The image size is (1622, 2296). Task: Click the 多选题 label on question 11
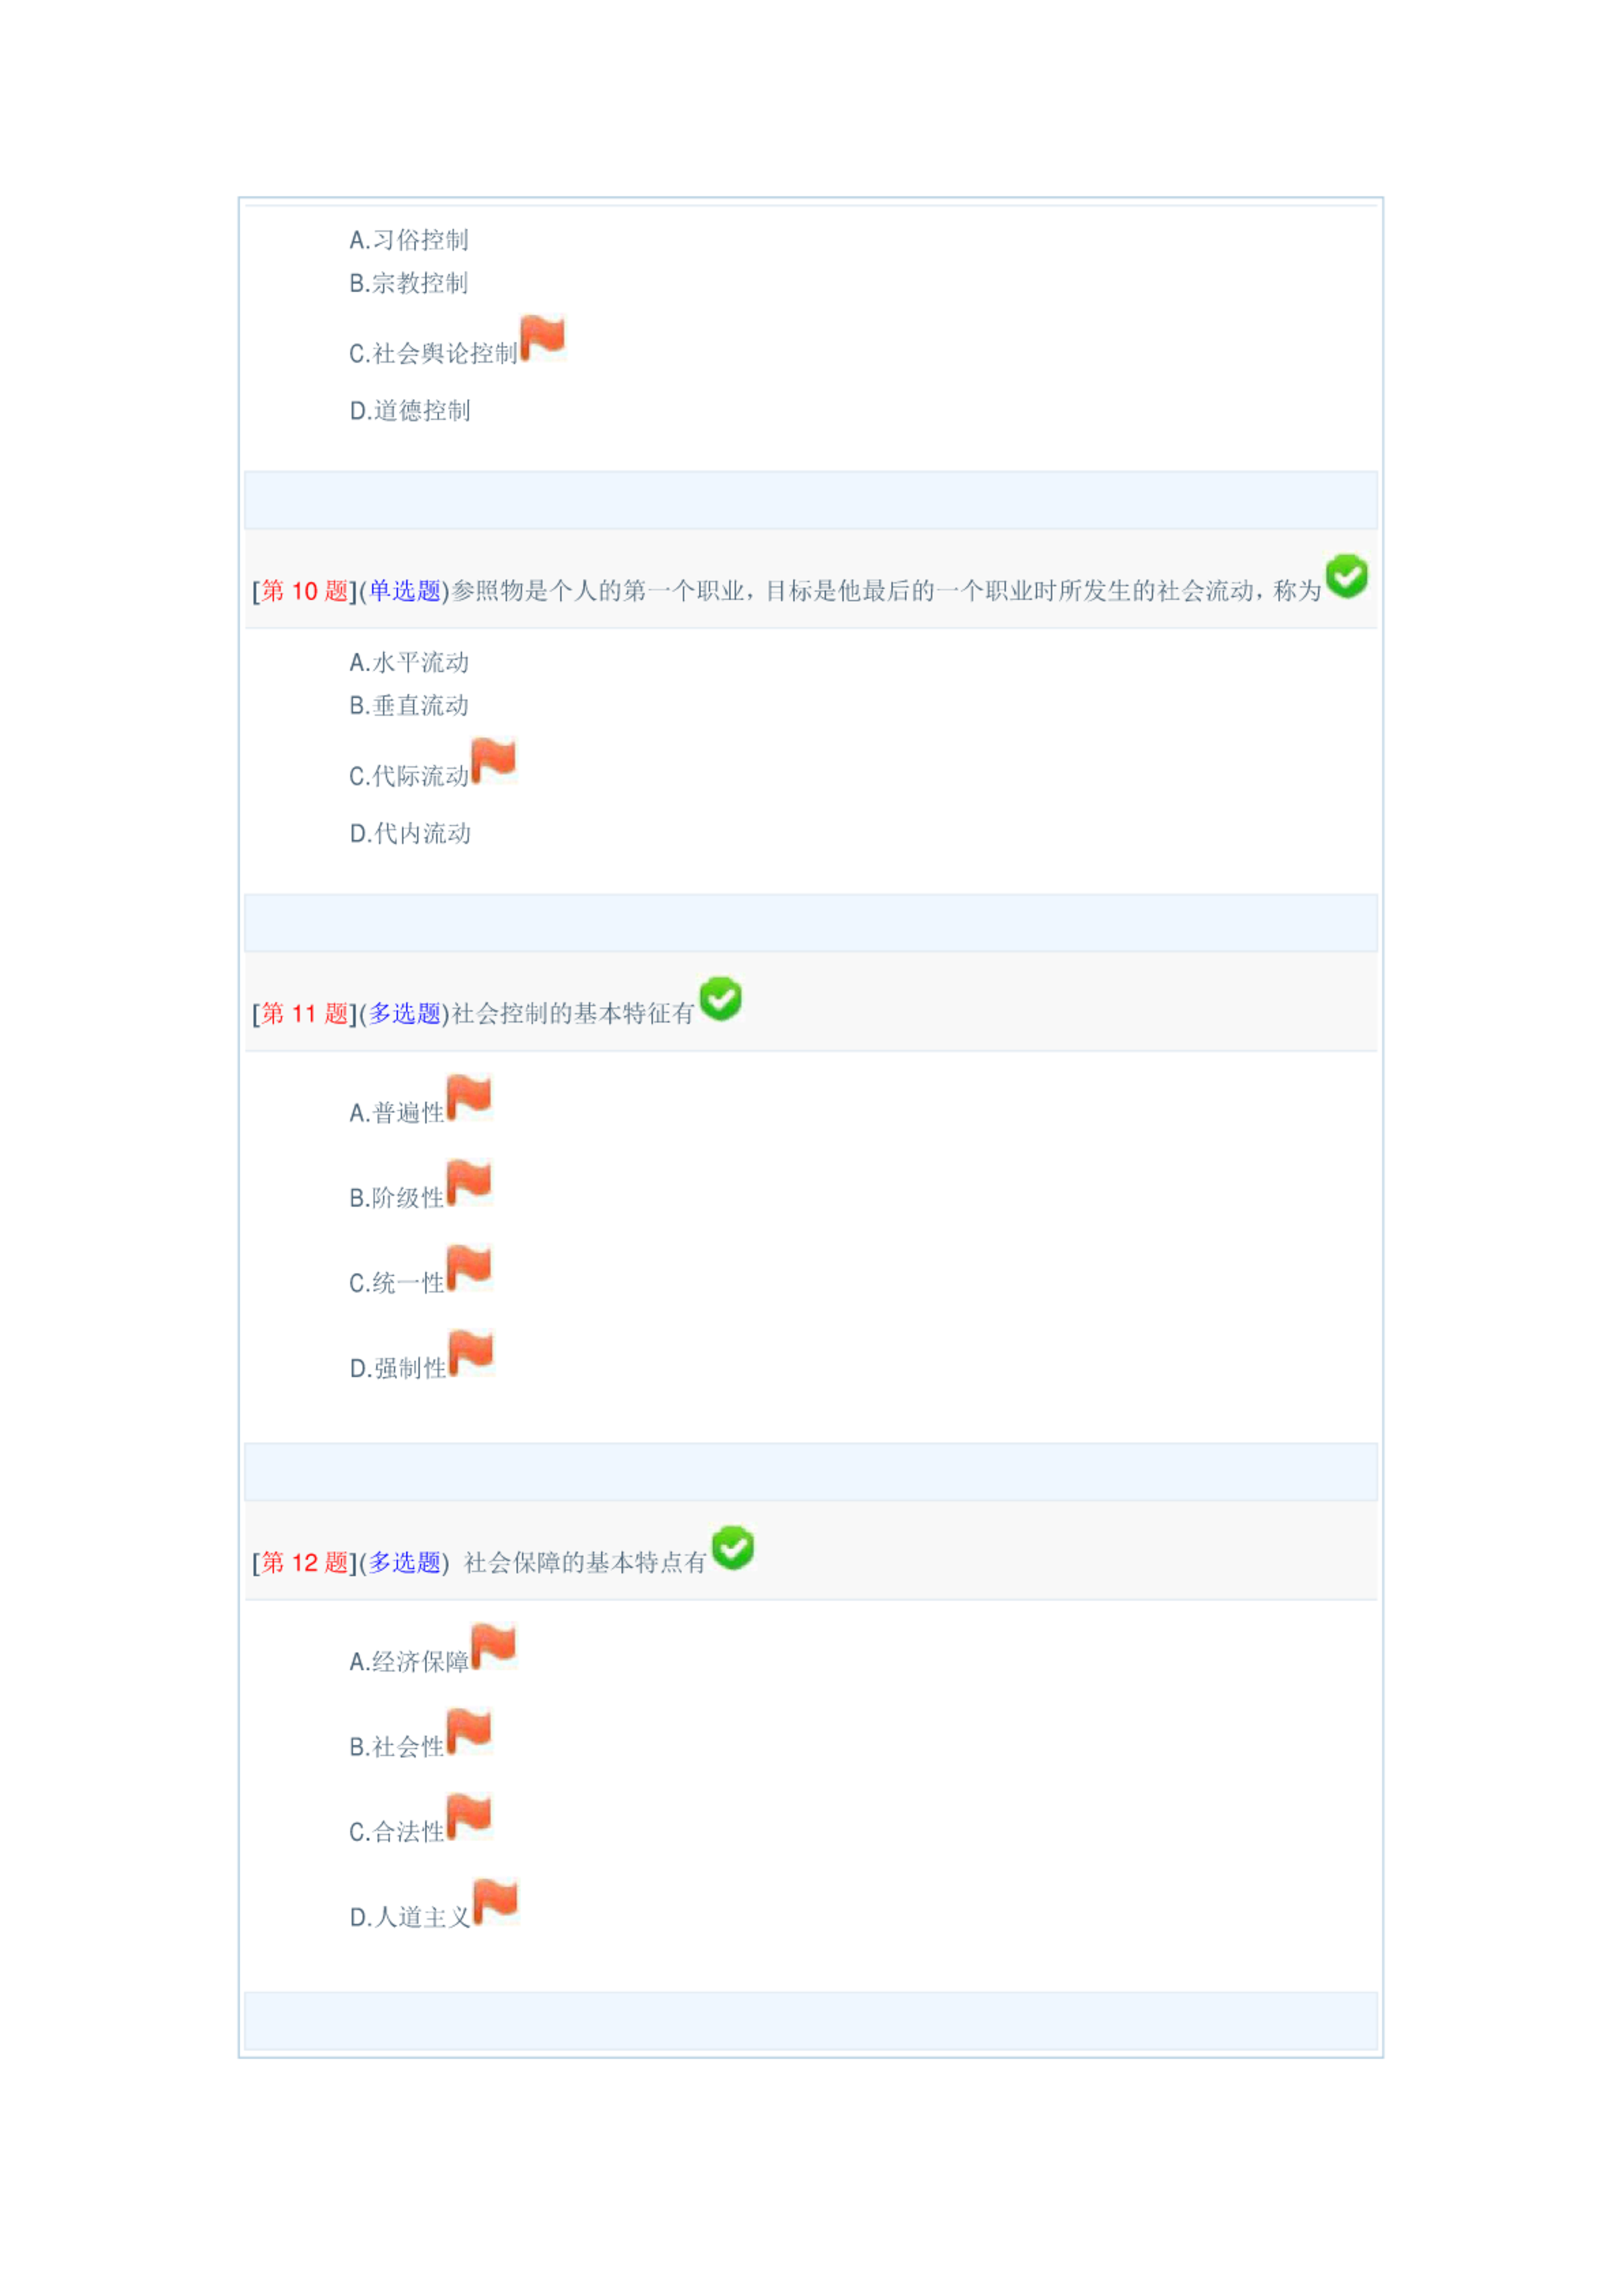(x=405, y=1013)
